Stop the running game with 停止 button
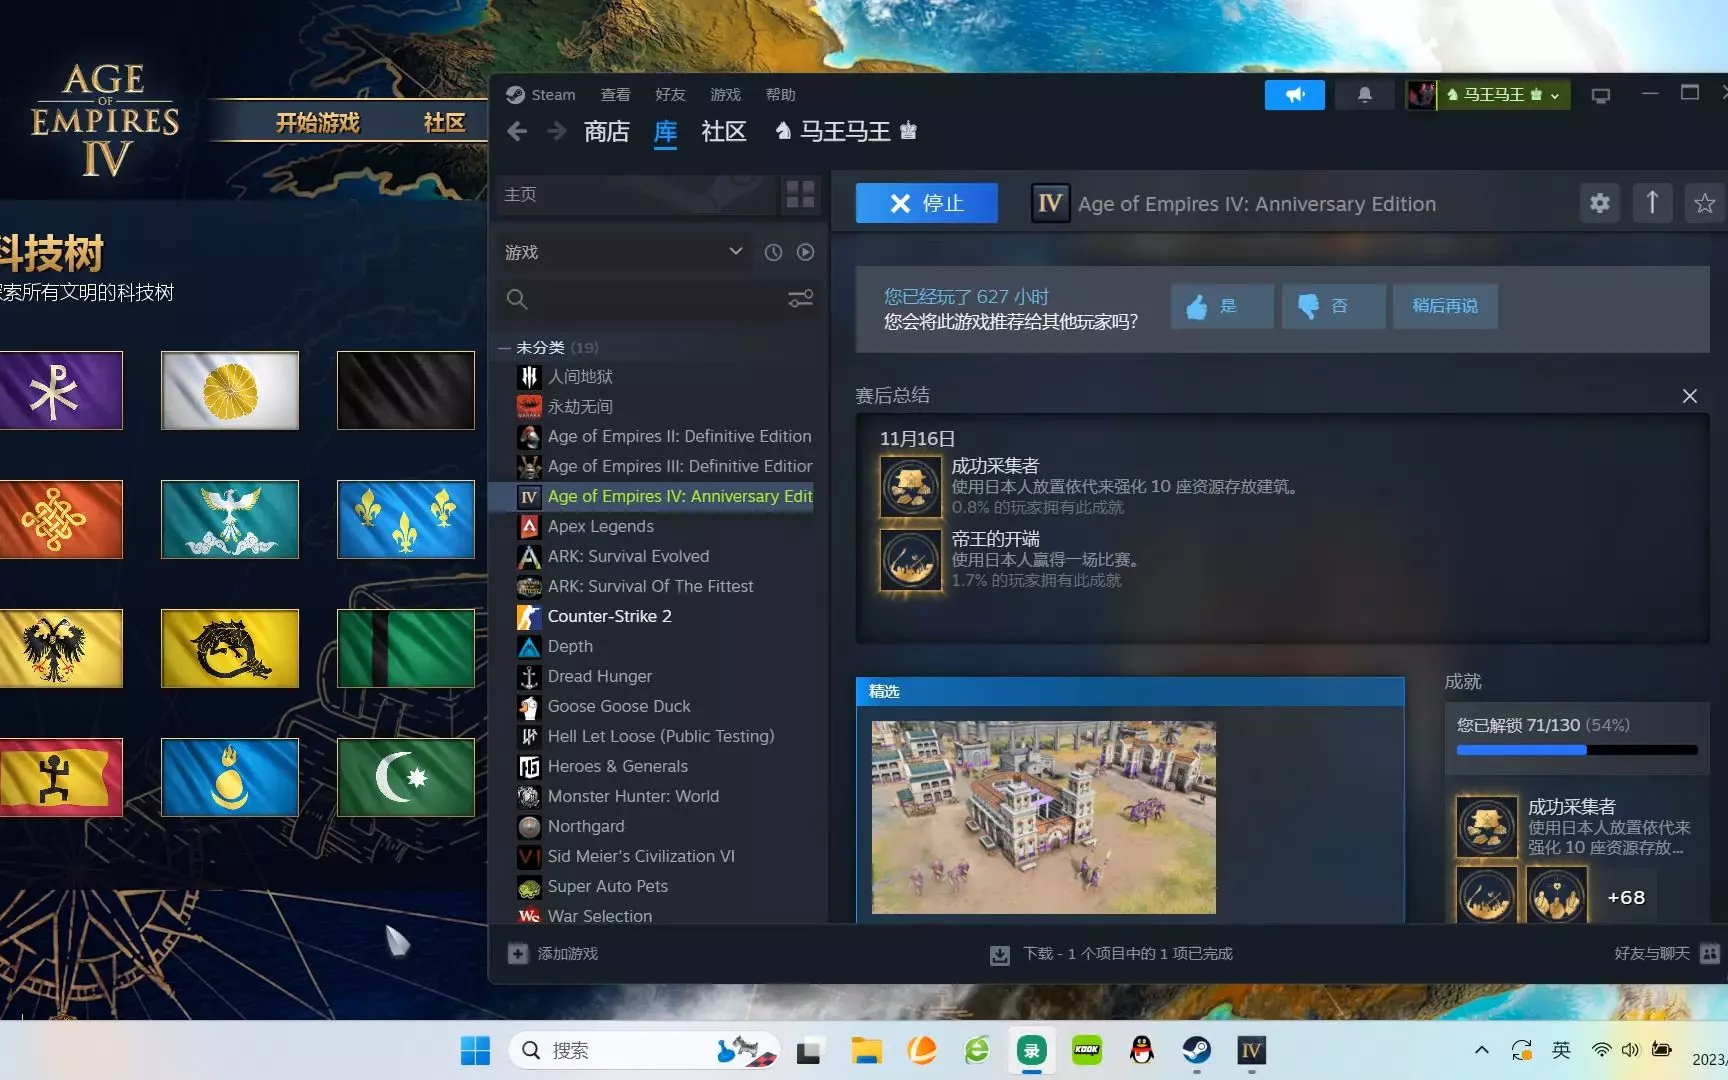1728x1080 pixels. pyautogui.click(x=927, y=203)
